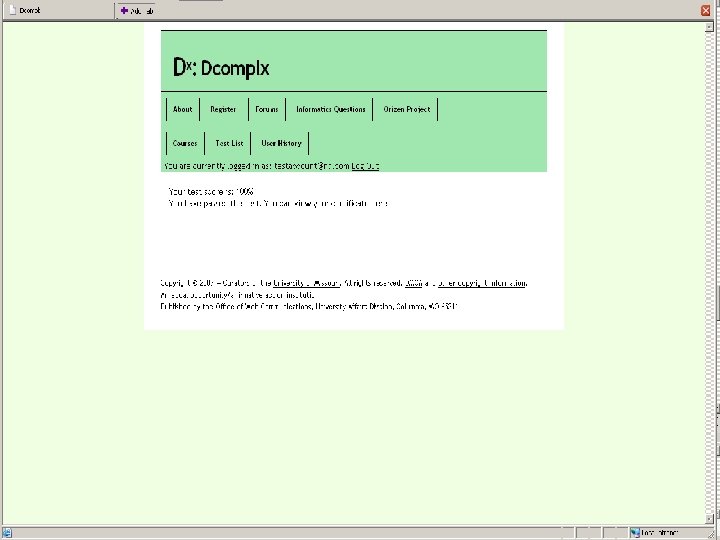Go to the Register page

point(223,109)
